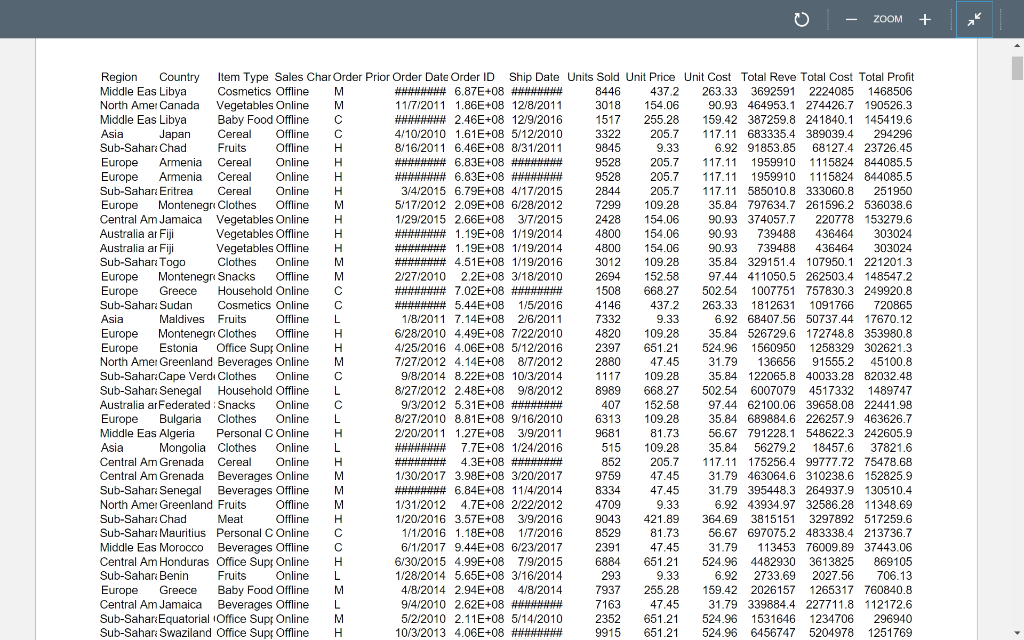This screenshot has height=640, width=1024.
Task: Click the rotate/refresh icon in the toolbar
Action: coord(801,20)
